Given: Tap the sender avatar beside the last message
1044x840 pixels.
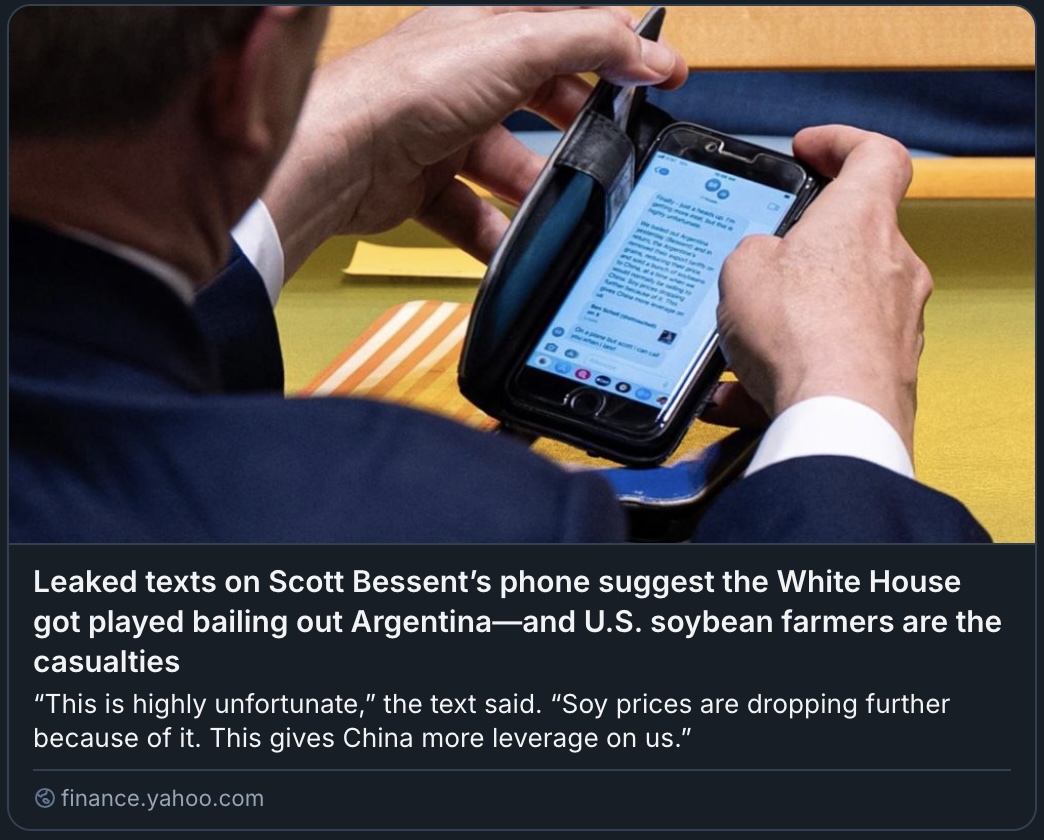Looking at the screenshot, I should (558, 331).
